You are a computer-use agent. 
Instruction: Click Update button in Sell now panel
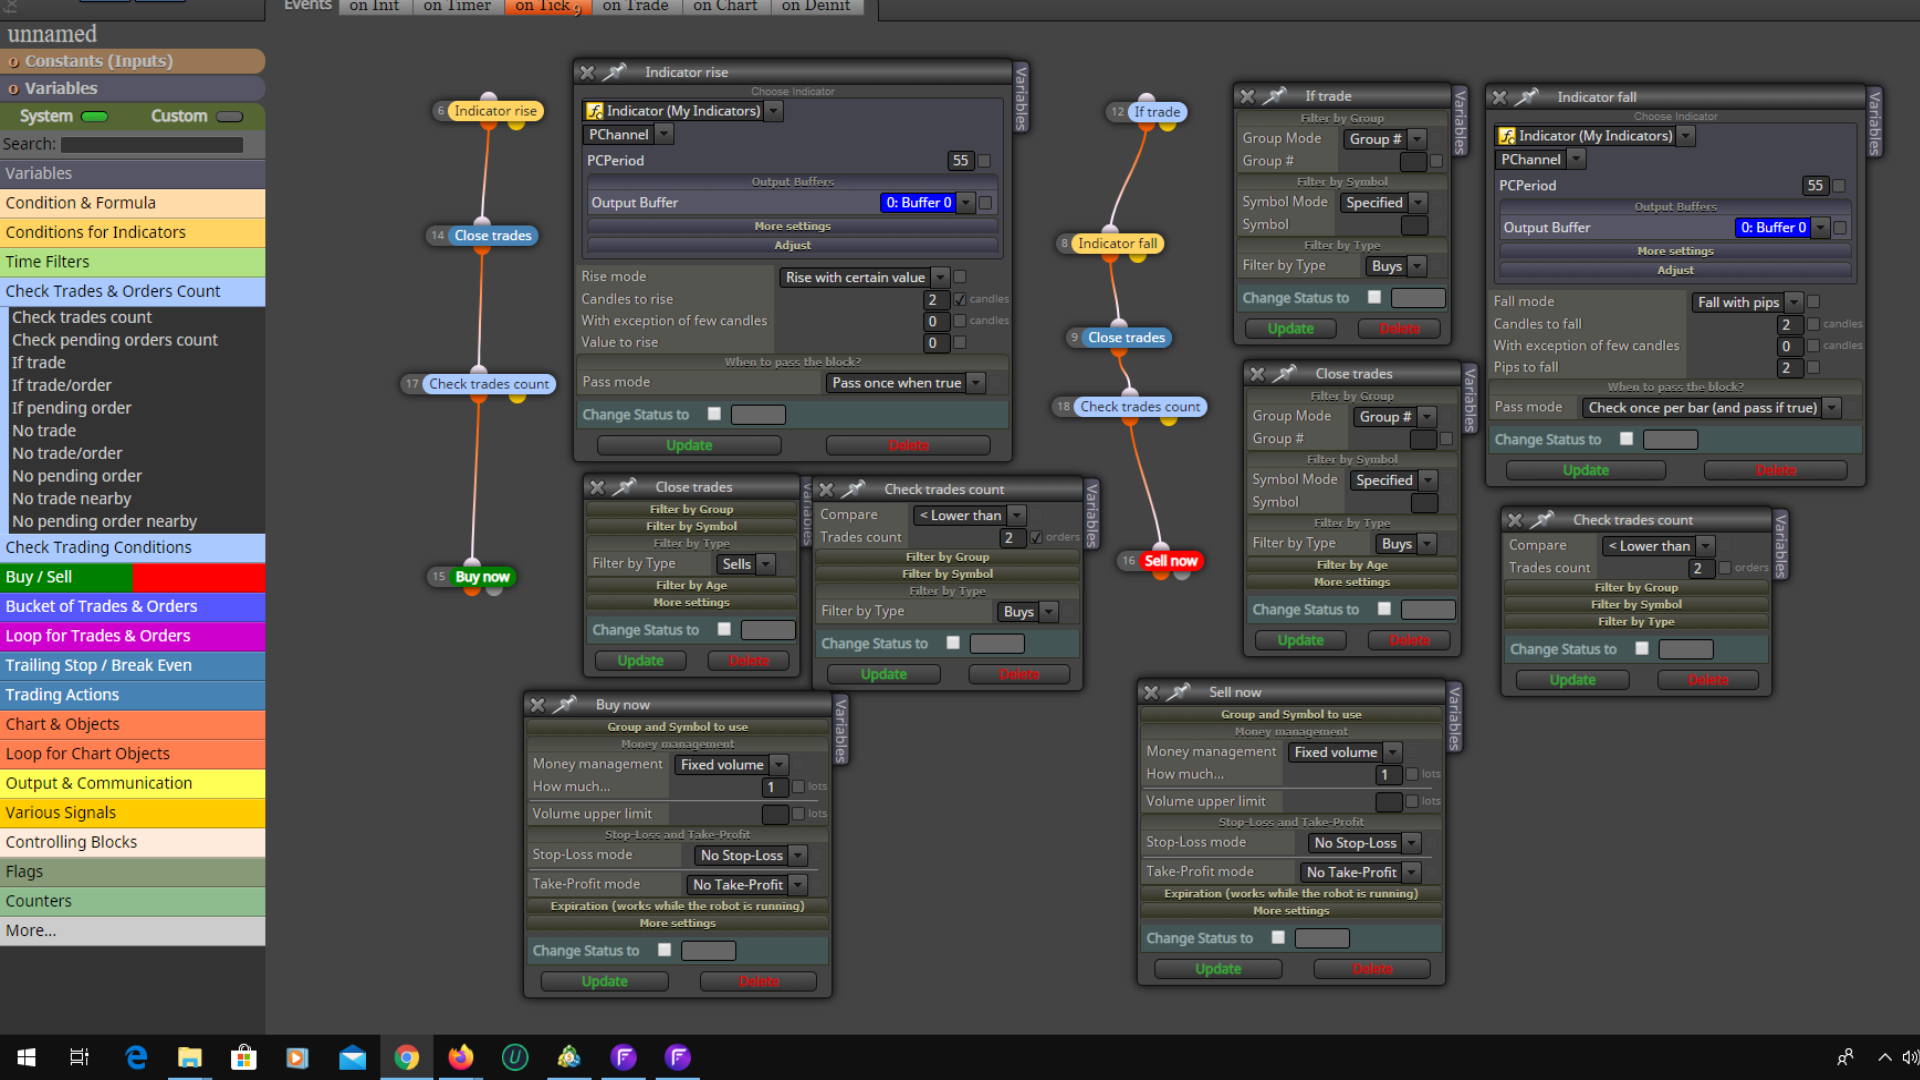pos(1218,969)
